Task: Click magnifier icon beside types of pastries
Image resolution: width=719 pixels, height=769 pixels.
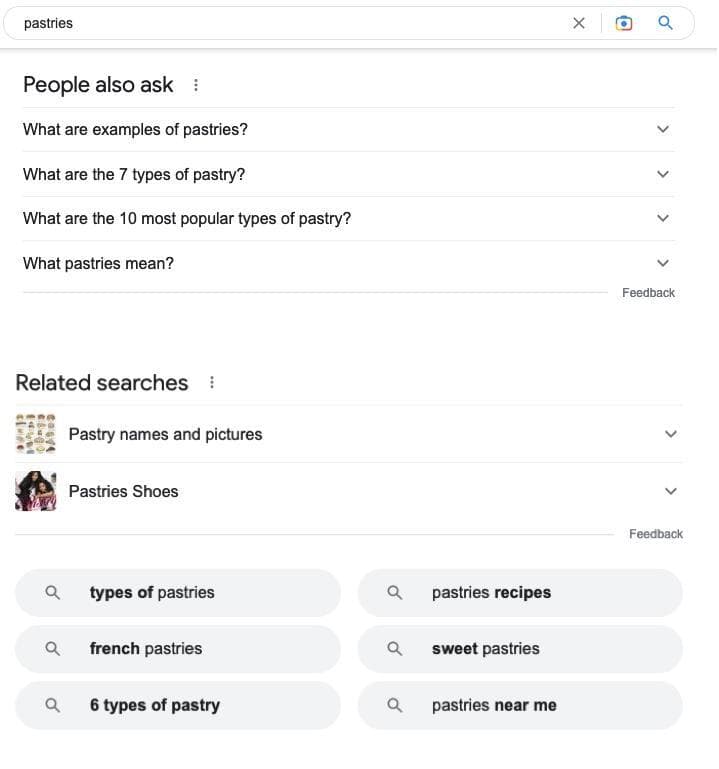Action: (x=53, y=593)
